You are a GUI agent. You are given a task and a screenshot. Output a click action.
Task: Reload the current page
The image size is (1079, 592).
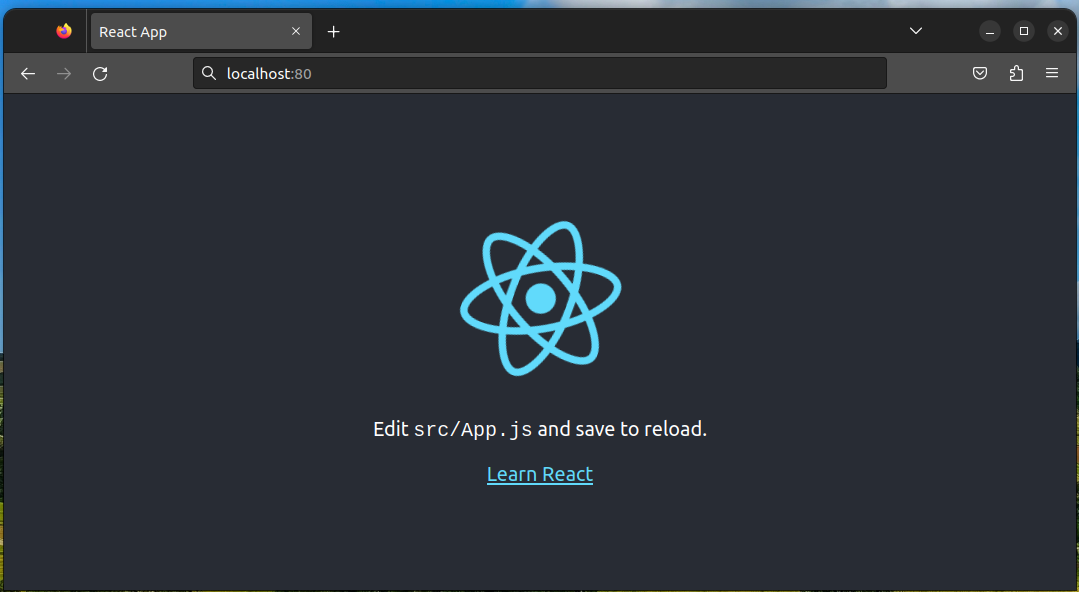click(x=100, y=74)
